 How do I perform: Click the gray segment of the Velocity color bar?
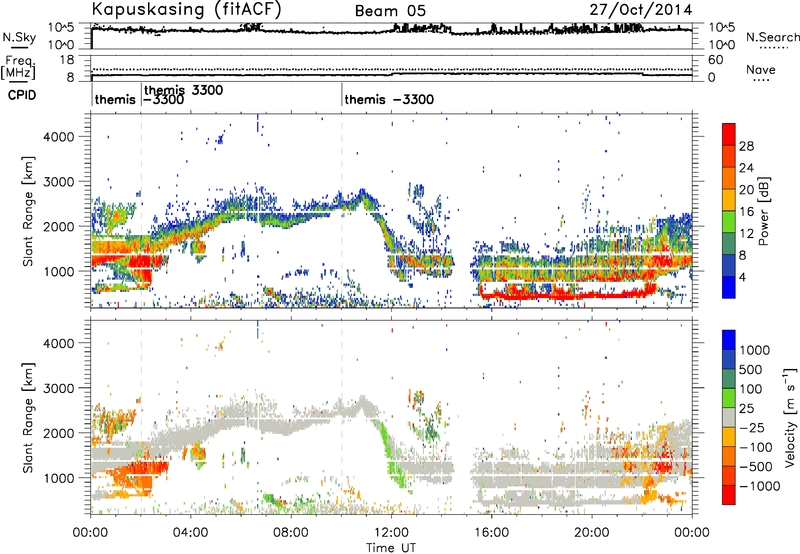[x=729, y=418]
